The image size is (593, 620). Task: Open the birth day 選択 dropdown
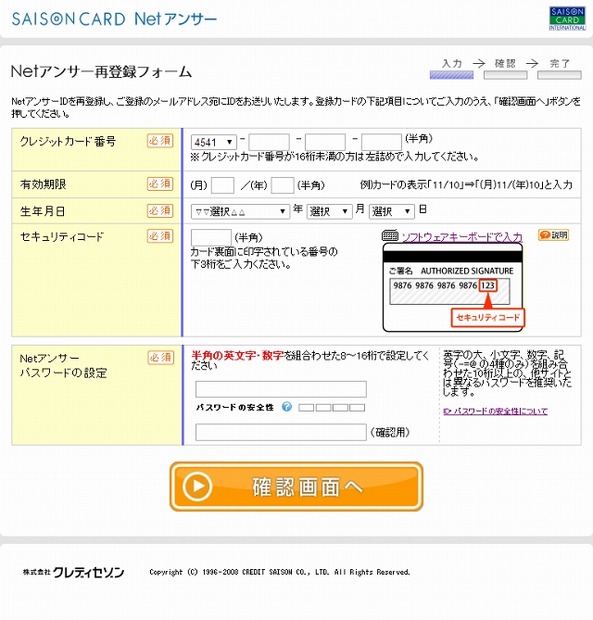point(391,211)
